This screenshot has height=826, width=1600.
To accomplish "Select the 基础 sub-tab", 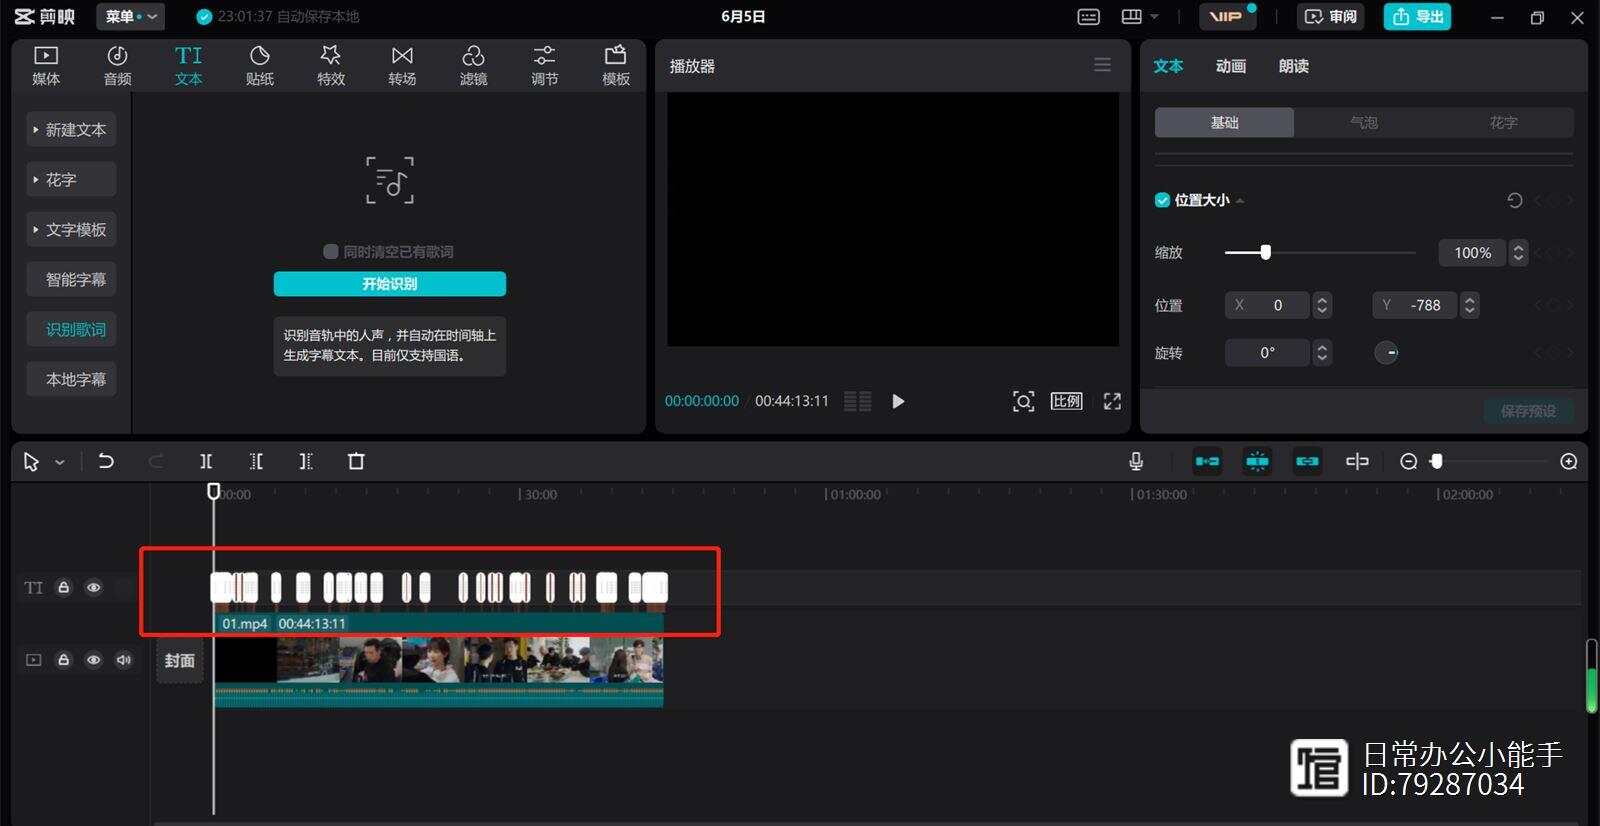I will pos(1225,122).
